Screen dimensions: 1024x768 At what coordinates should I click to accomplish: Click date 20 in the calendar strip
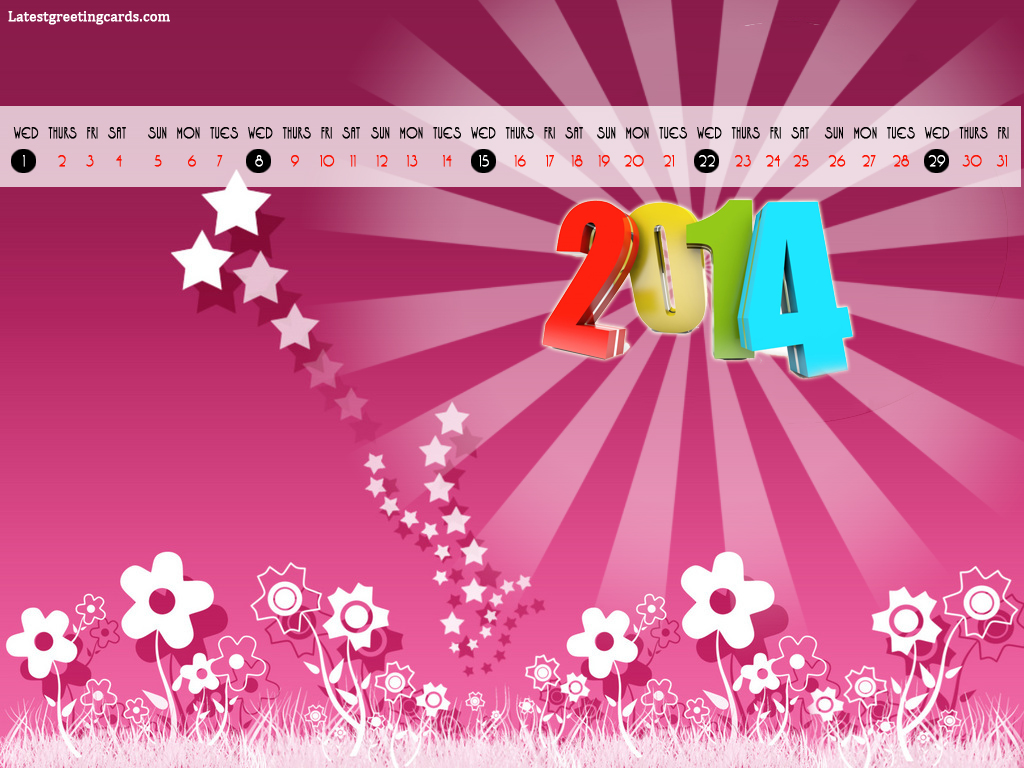tap(633, 161)
